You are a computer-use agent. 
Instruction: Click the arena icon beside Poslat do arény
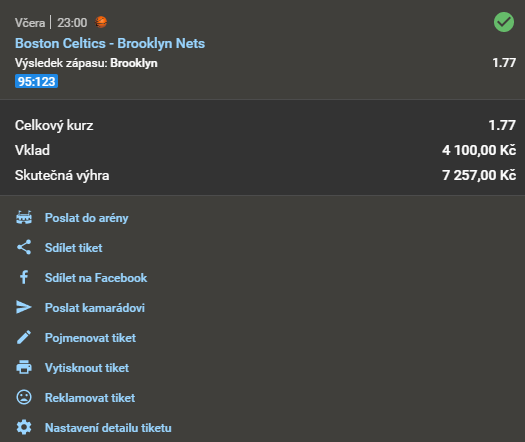tap(24, 217)
